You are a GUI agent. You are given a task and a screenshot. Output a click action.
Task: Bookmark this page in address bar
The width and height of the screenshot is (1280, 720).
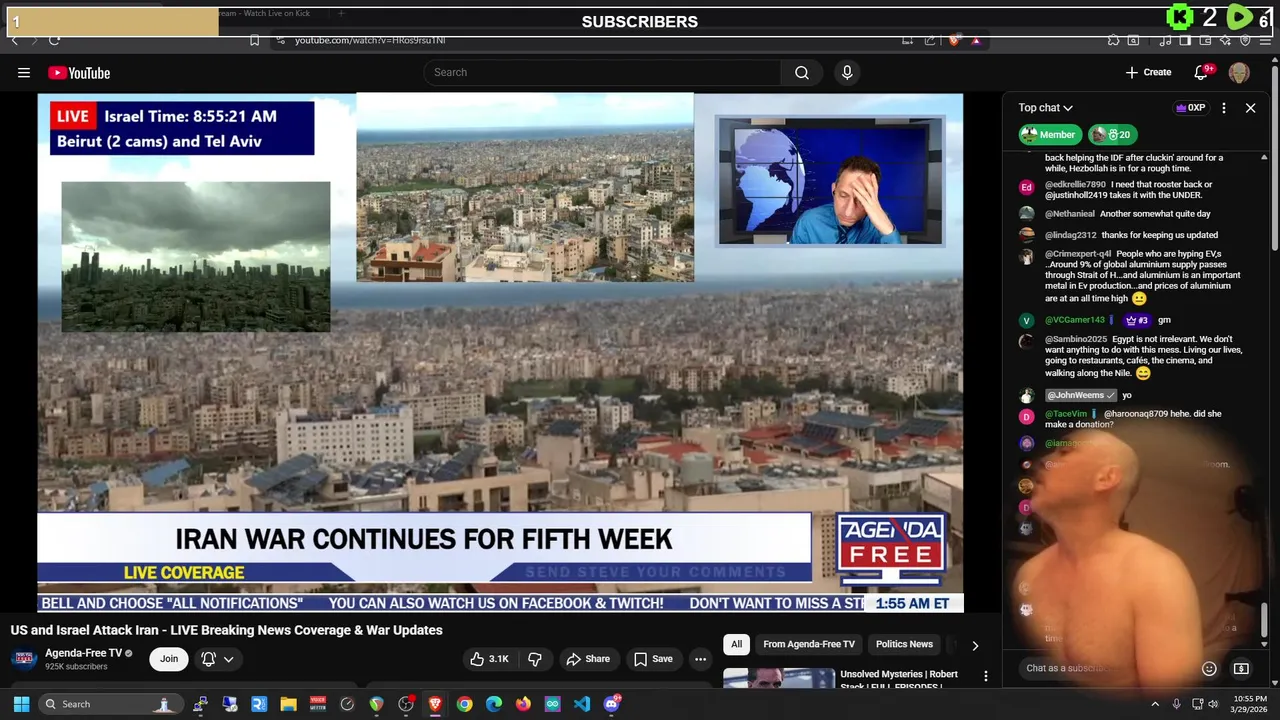click(x=254, y=40)
